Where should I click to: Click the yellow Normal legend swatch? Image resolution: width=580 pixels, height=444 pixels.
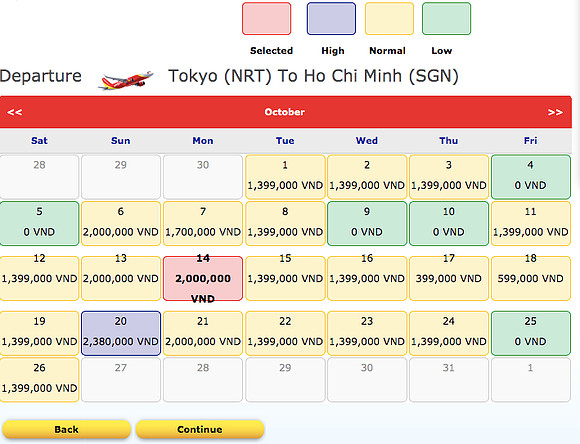point(389,18)
